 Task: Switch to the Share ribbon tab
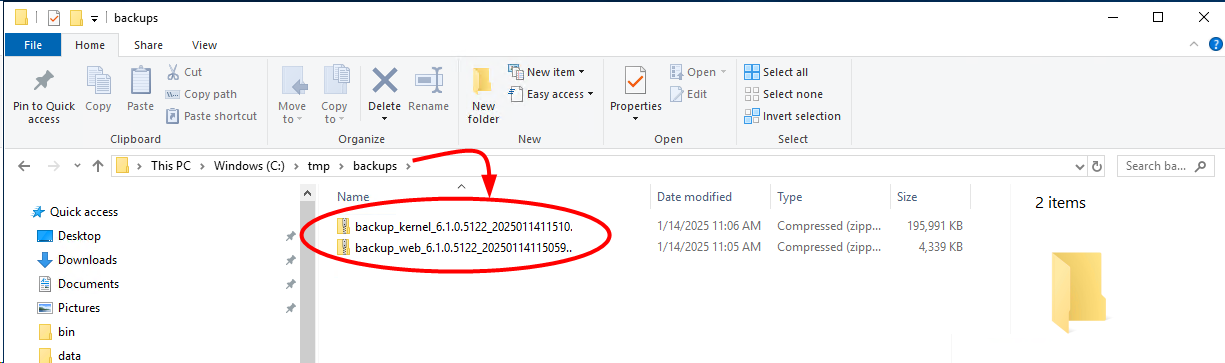coord(148,45)
